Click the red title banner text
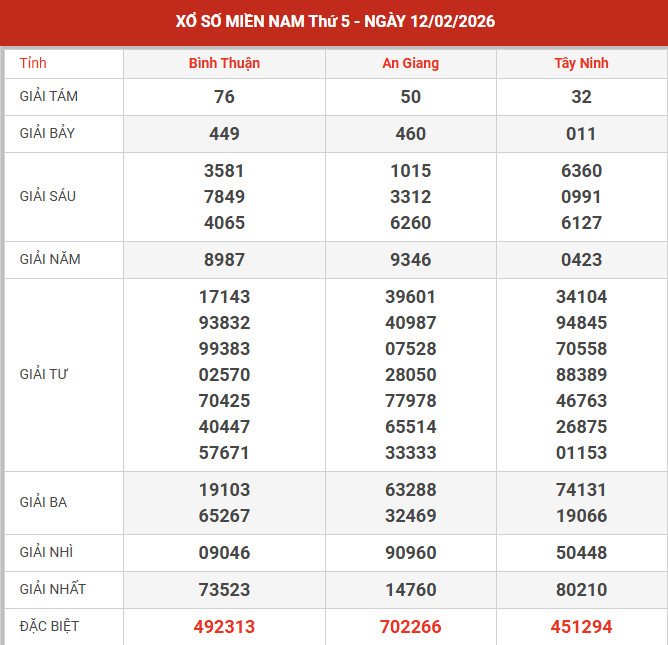The width and height of the screenshot is (668, 645). [334, 21]
